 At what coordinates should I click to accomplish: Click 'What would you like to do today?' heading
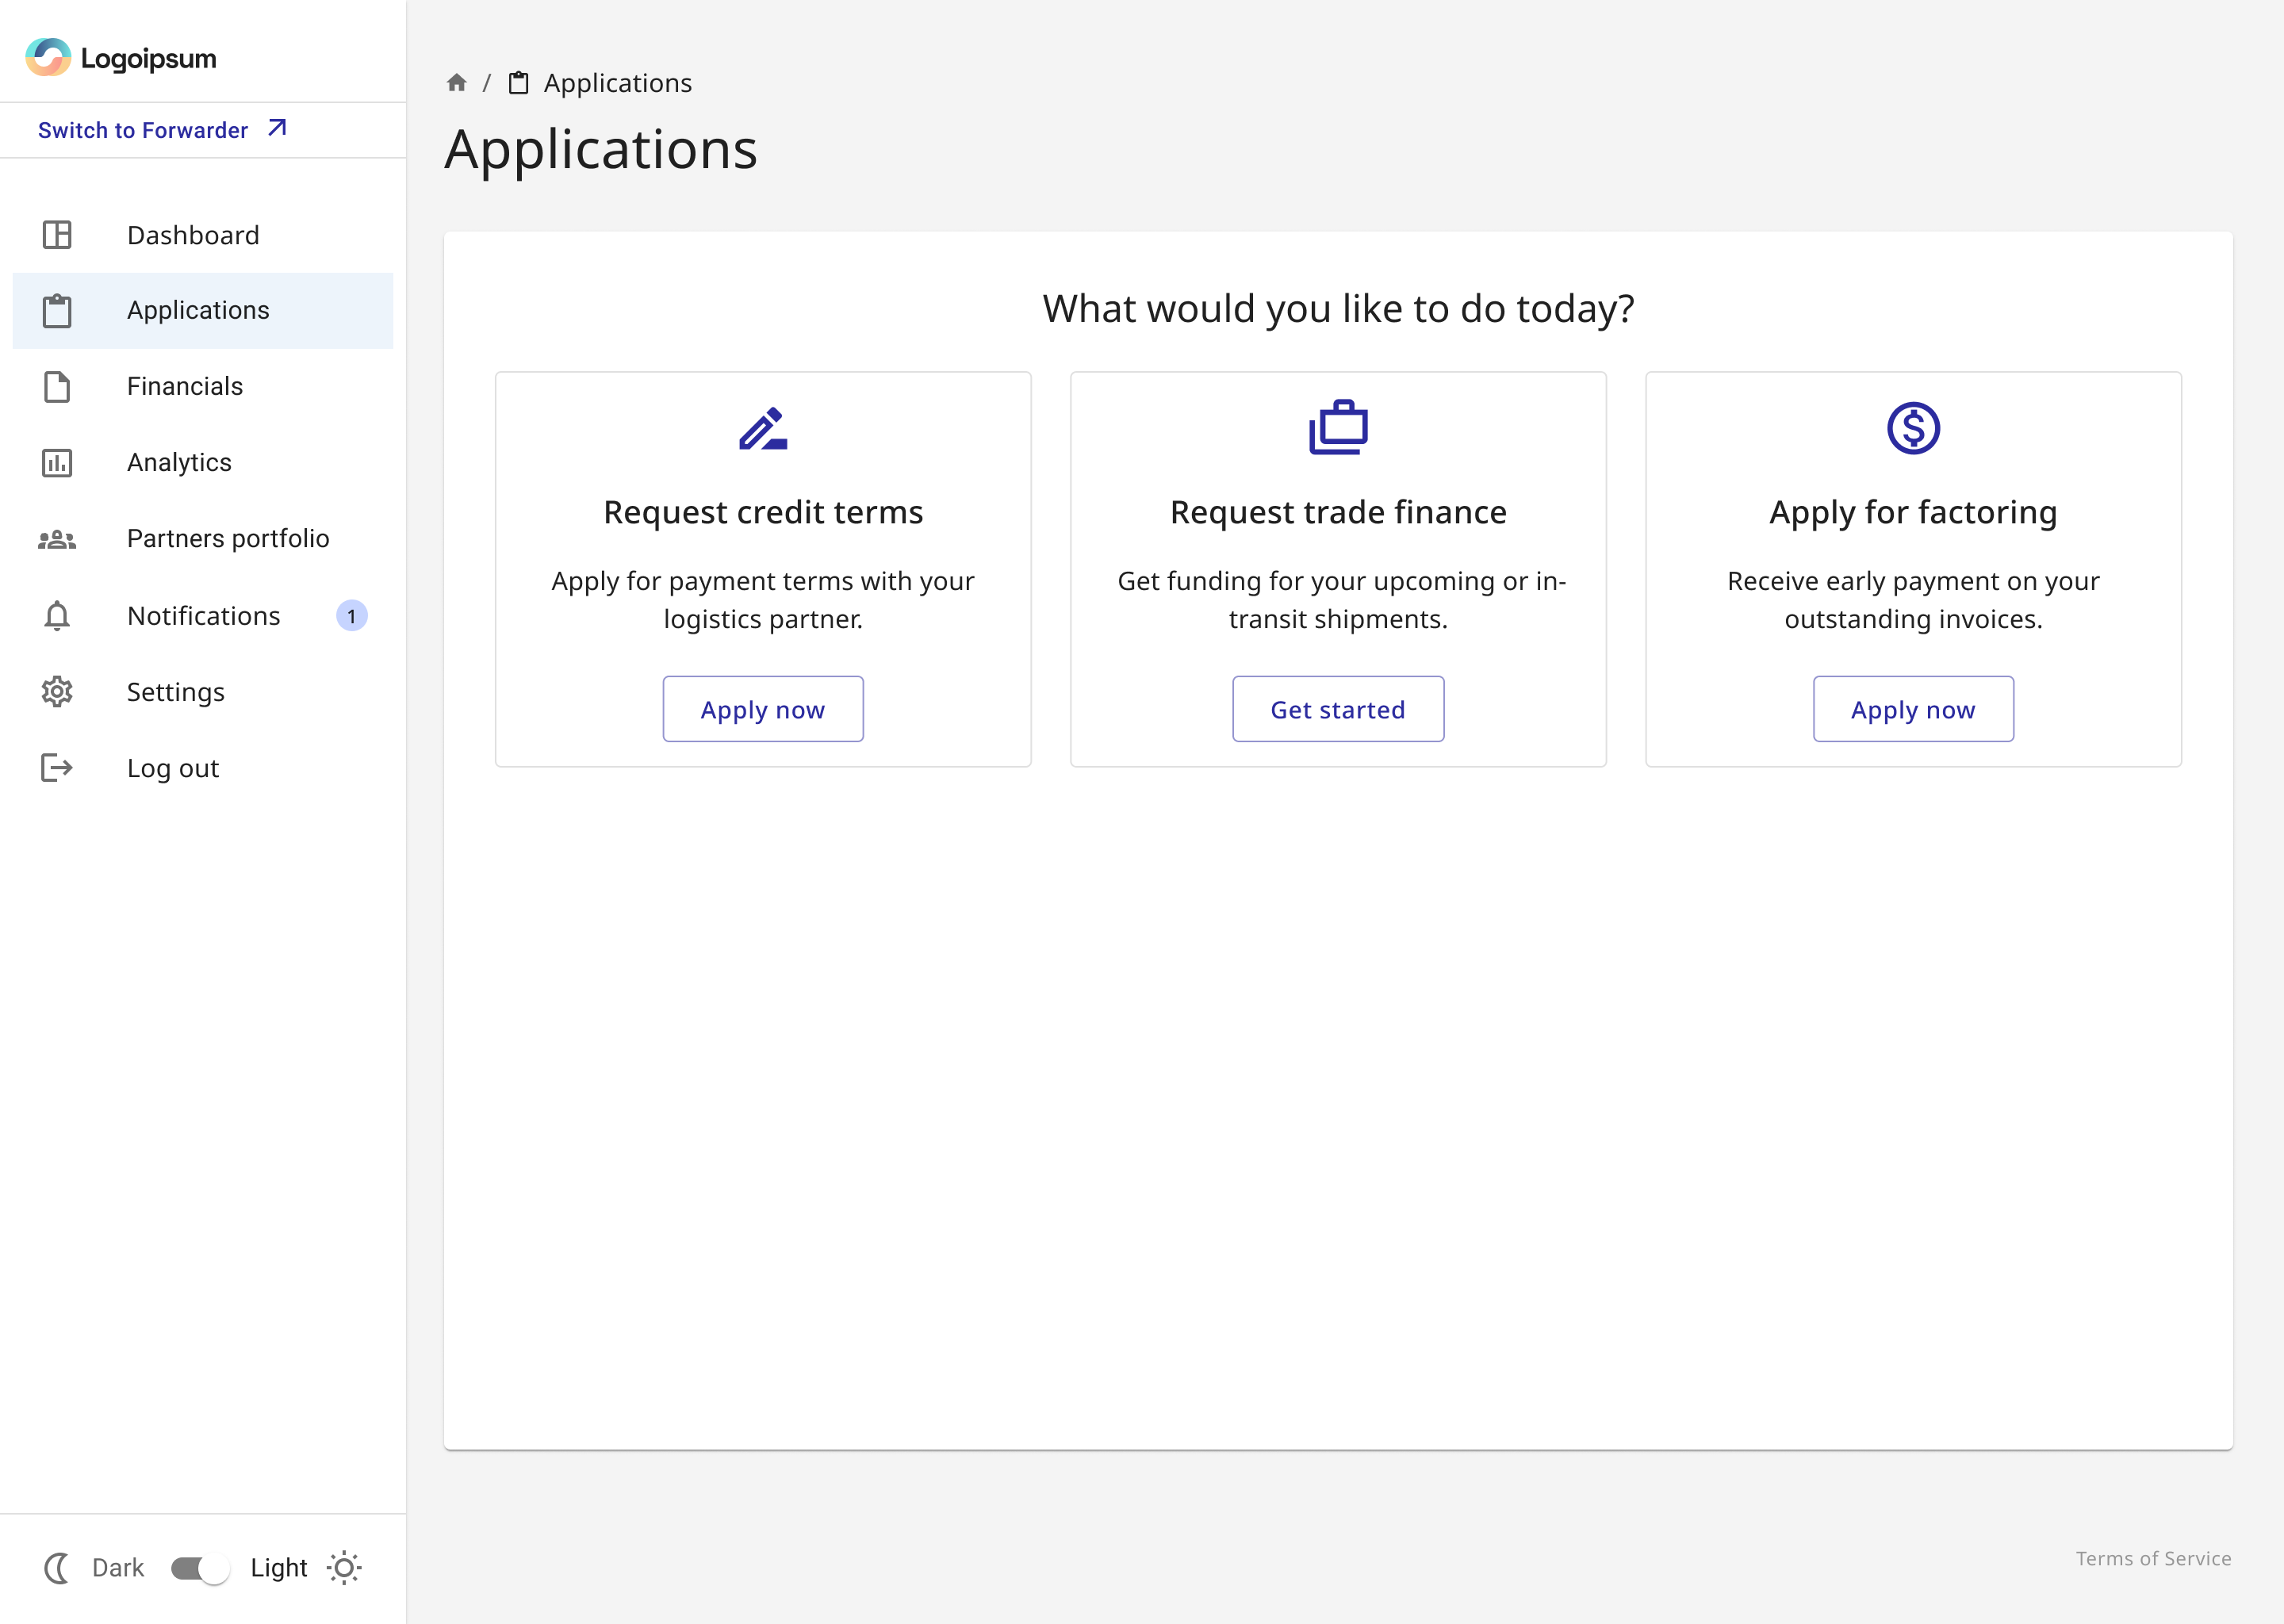[x=1338, y=309]
